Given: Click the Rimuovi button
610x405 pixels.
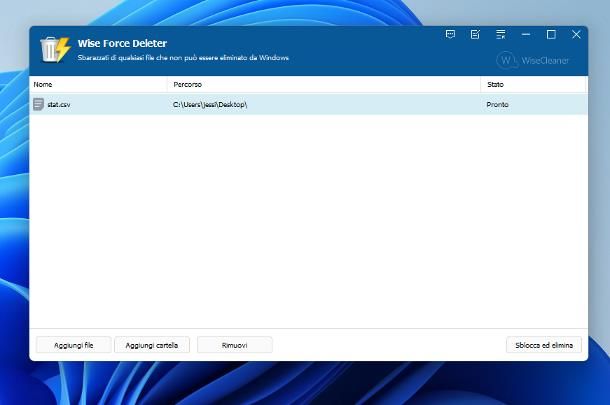Looking at the screenshot, I should point(235,345).
